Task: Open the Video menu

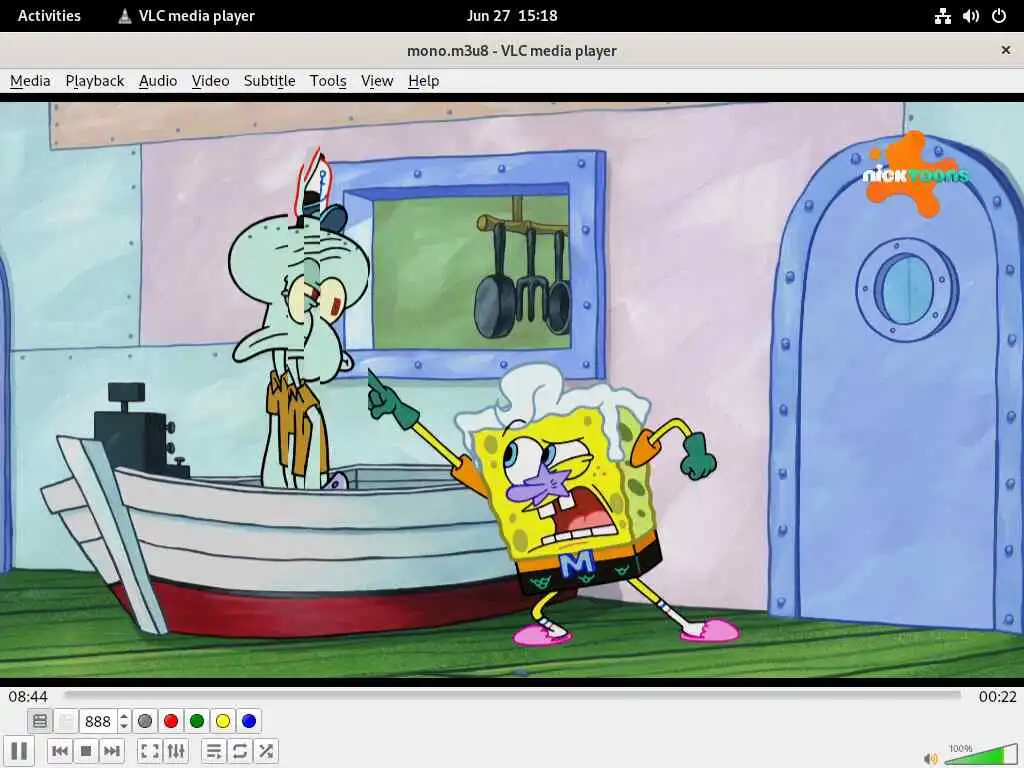Action: point(210,81)
